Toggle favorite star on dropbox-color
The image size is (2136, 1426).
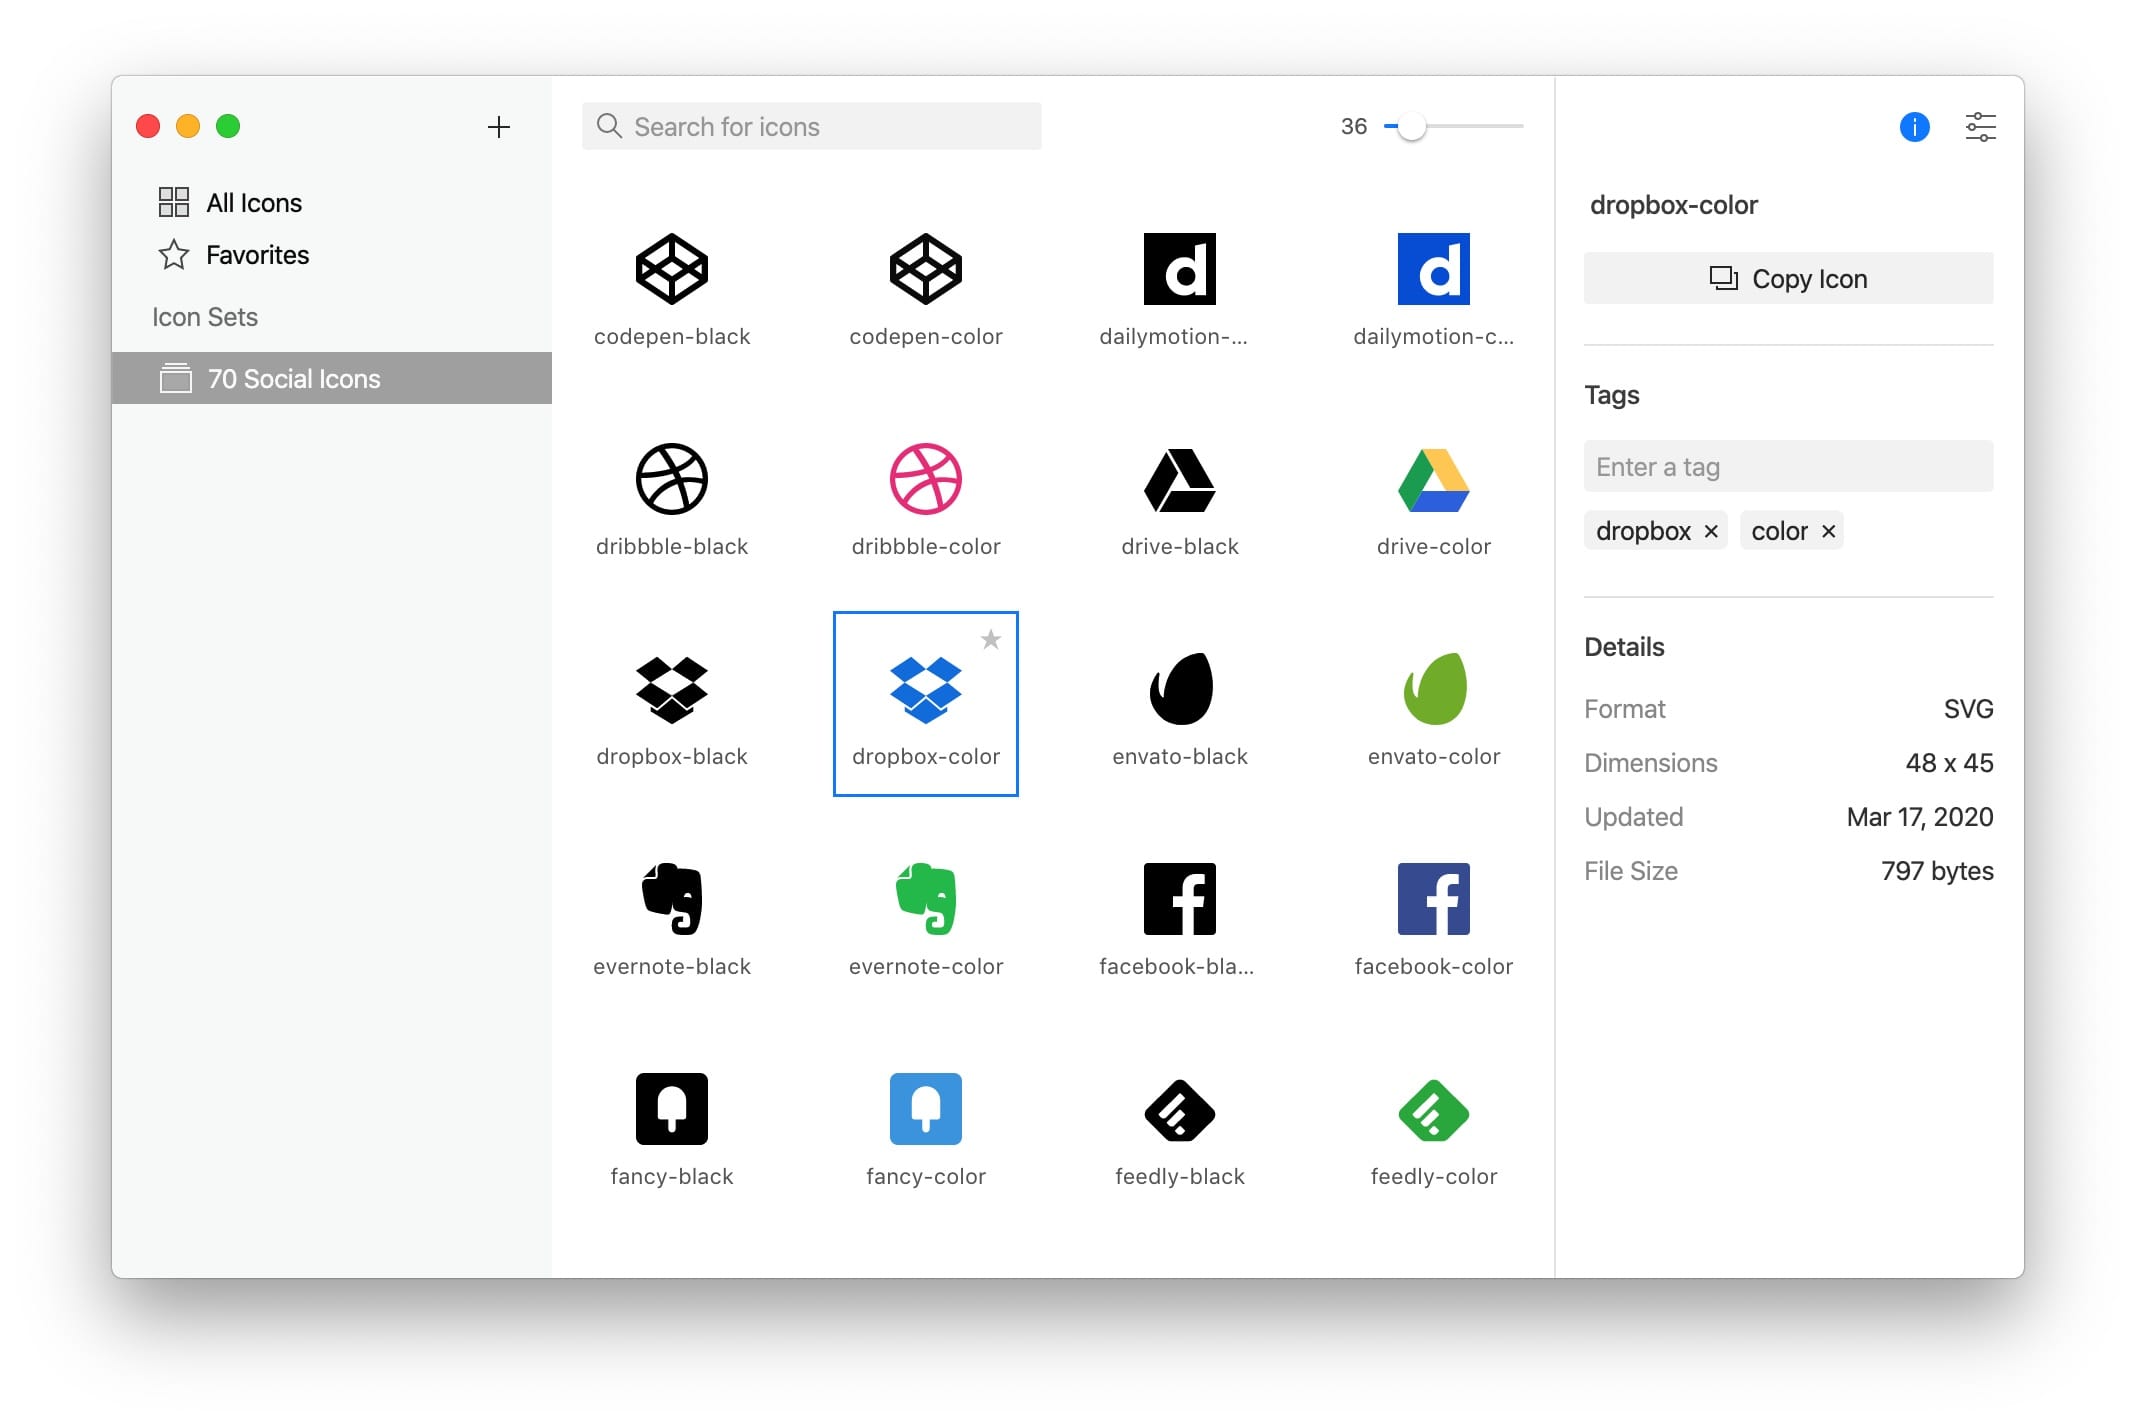click(990, 640)
